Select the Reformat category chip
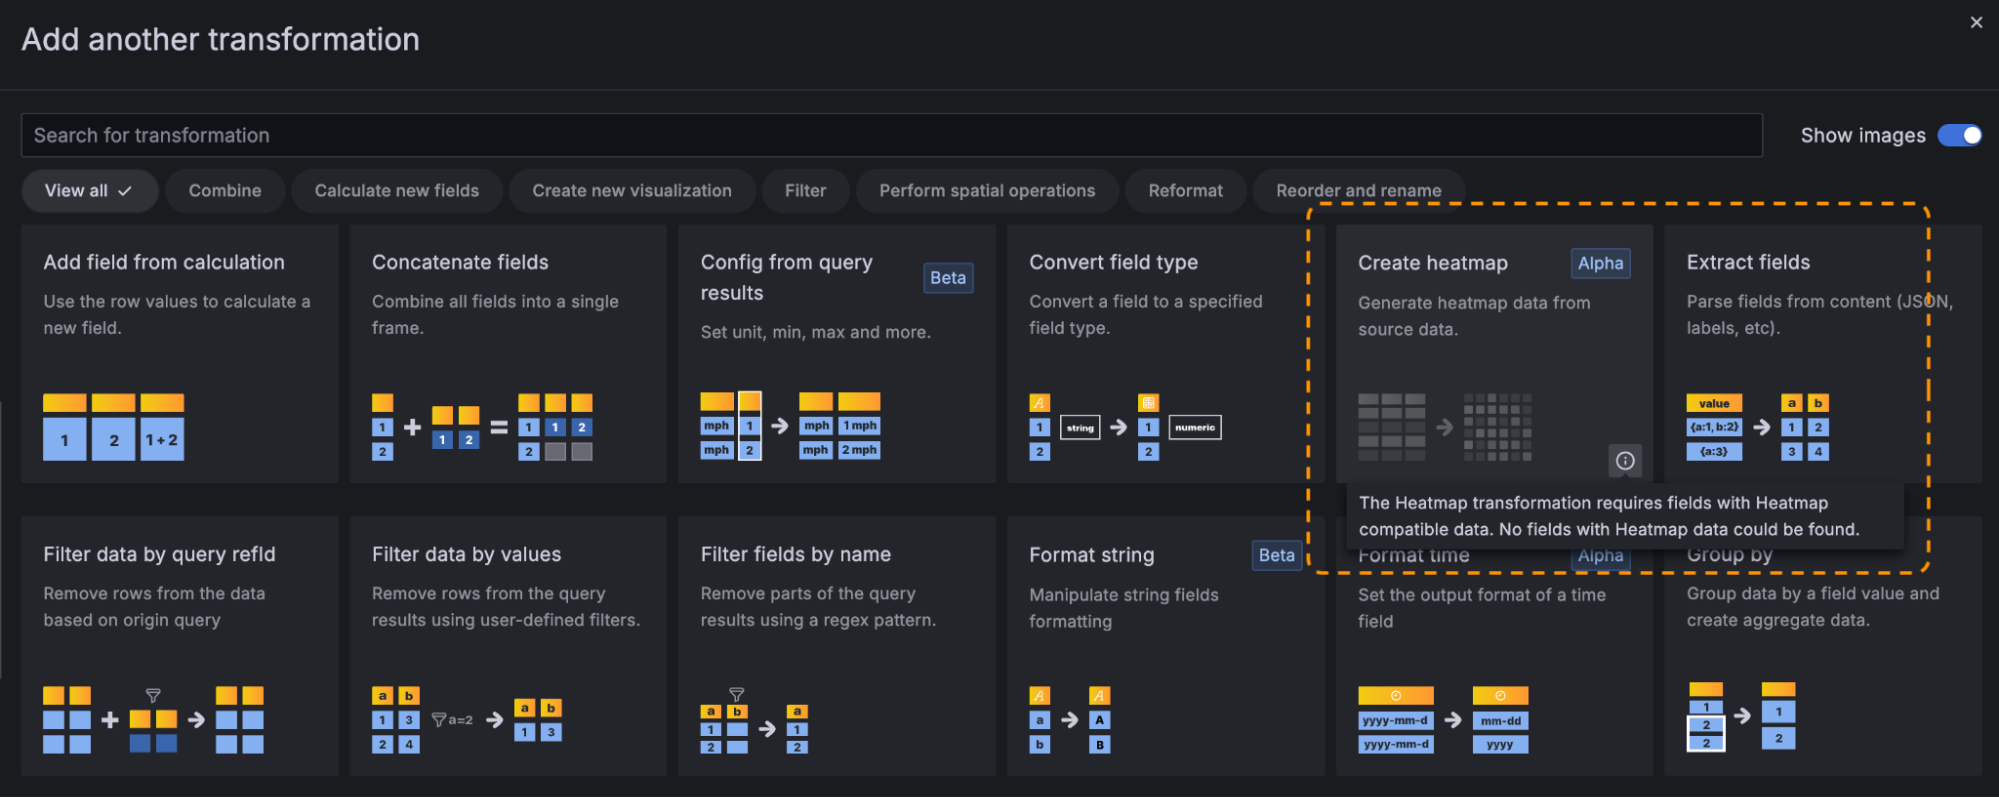This screenshot has width=1999, height=798. (x=1185, y=191)
